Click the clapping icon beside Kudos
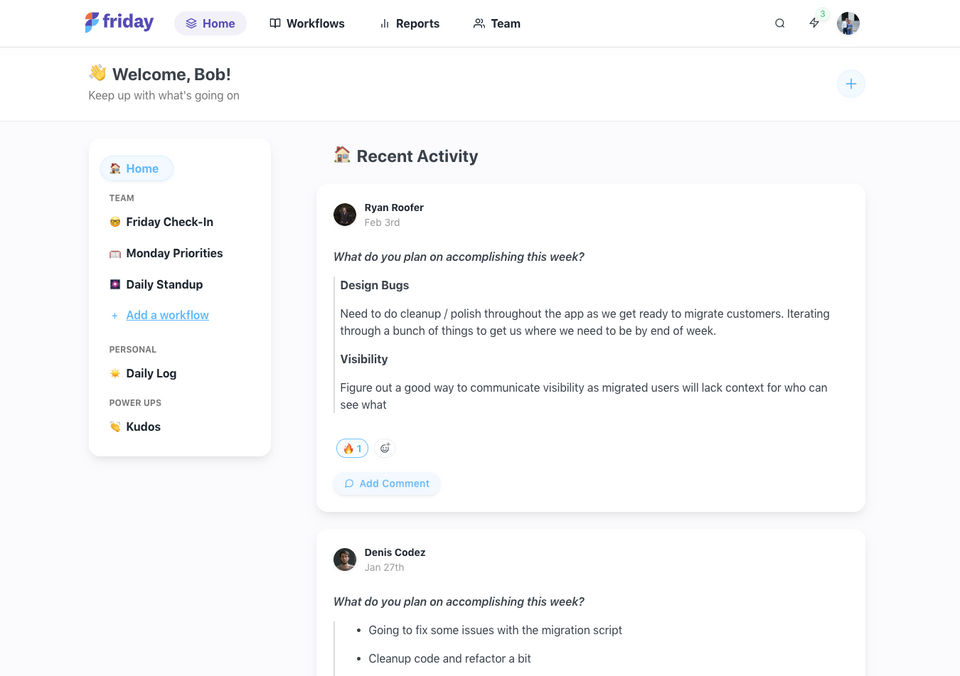This screenshot has width=960, height=676. pos(114,427)
